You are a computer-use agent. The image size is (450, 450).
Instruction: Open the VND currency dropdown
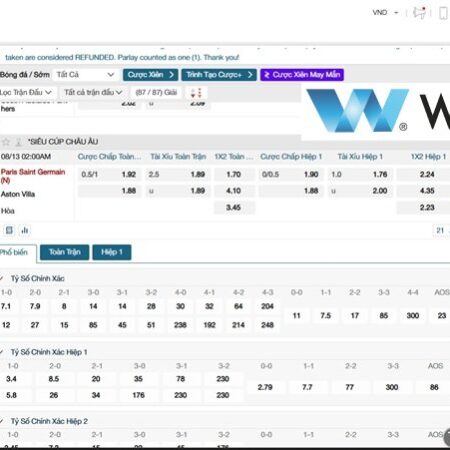pos(385,13)
